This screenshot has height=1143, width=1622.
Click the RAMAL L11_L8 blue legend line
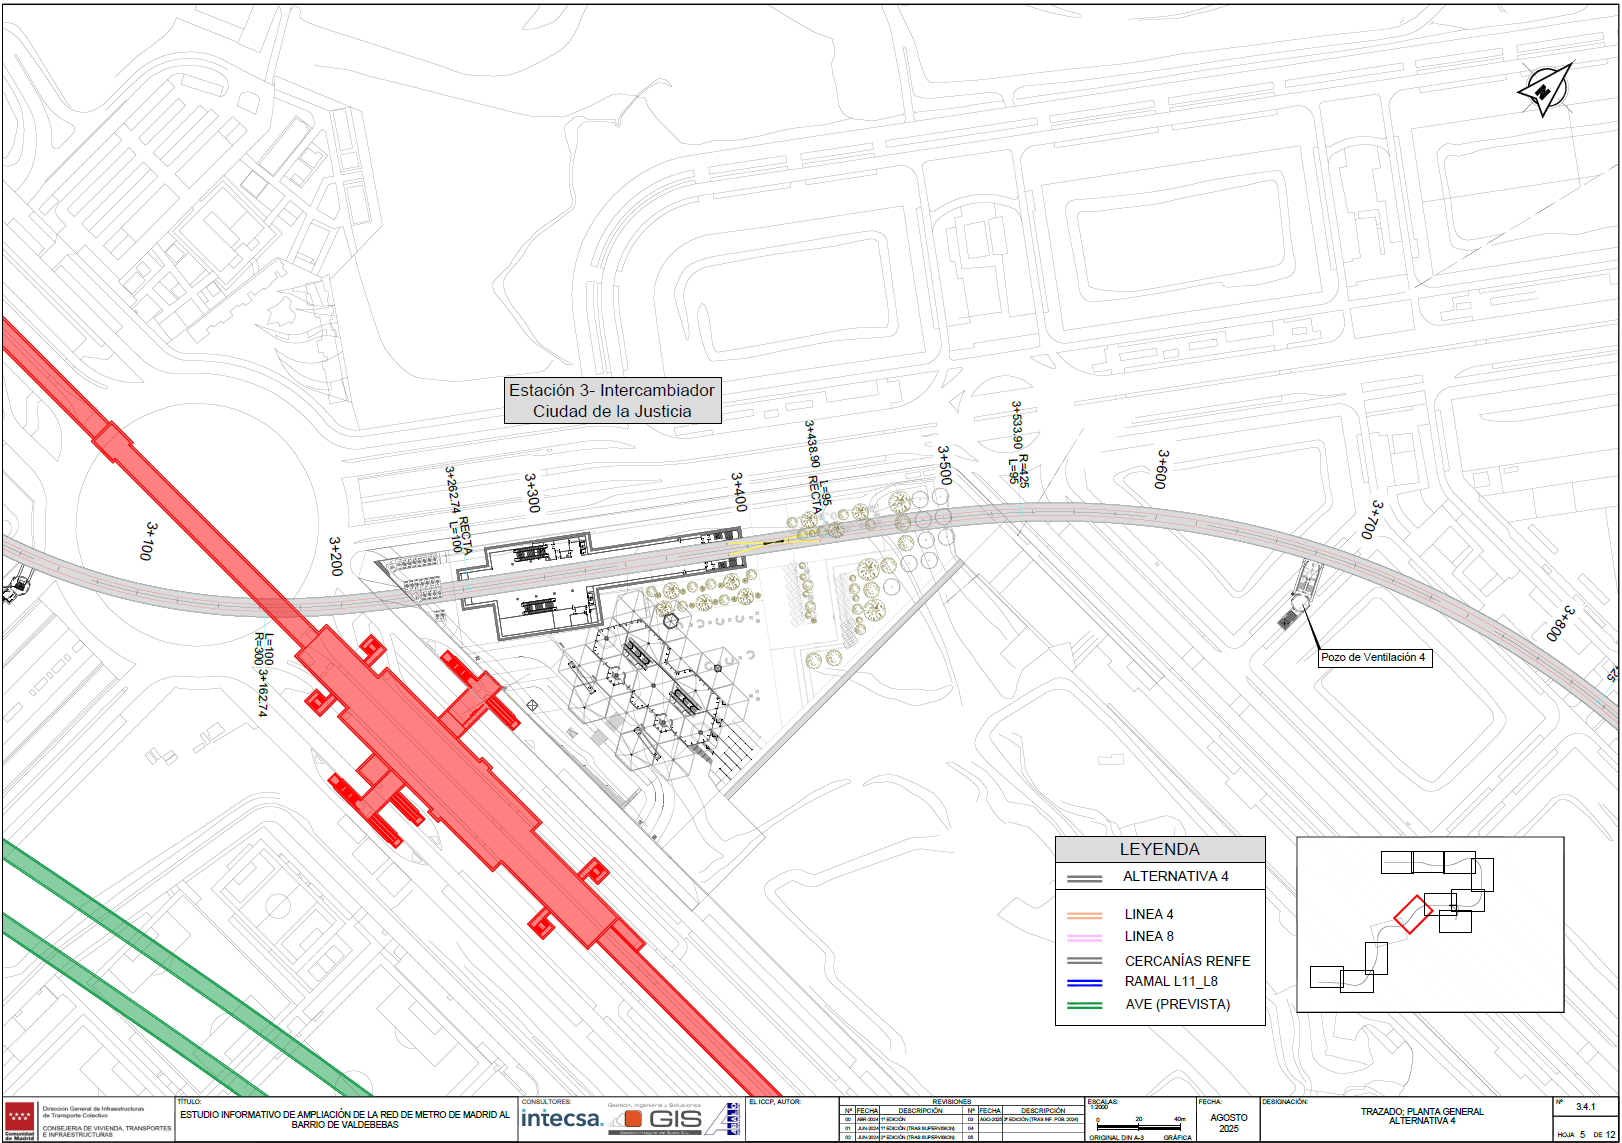(1084, 982)
